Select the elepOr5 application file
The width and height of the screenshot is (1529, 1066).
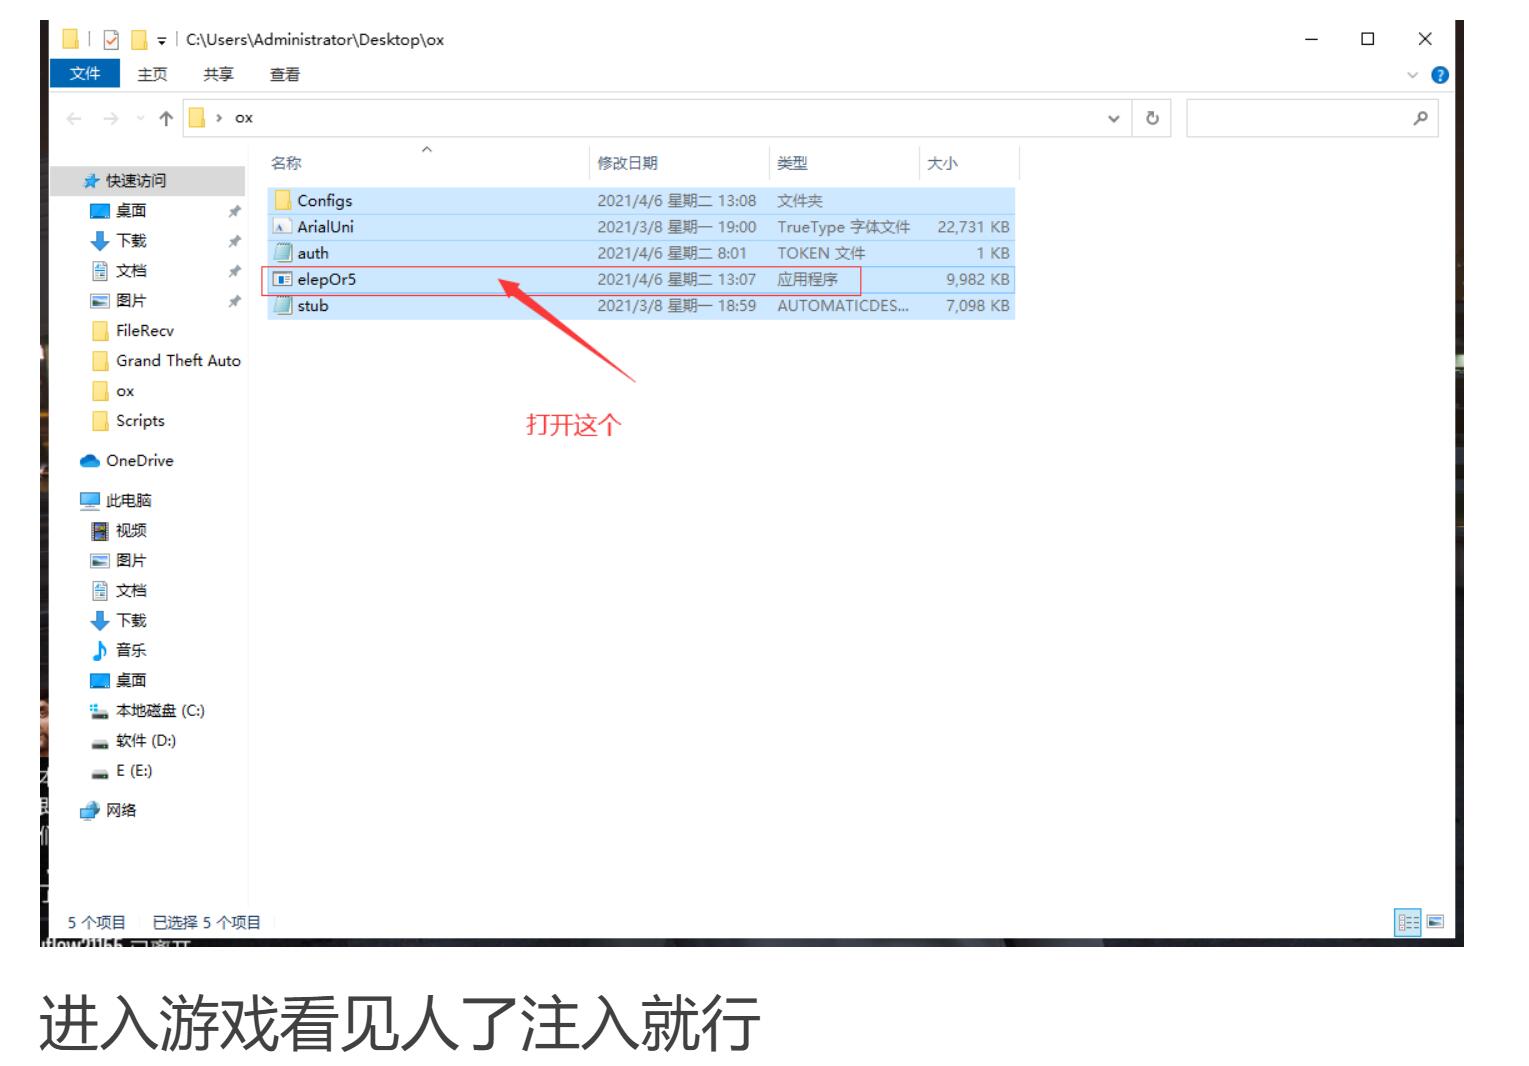point(326,280)
